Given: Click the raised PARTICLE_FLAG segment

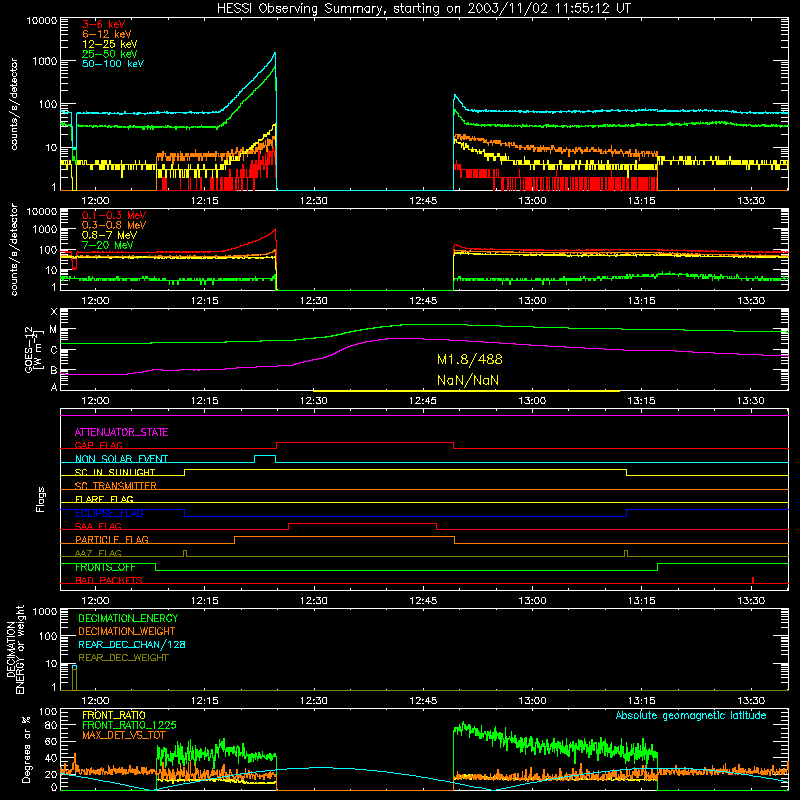Looking at the screenshot, I should (344, 537).
